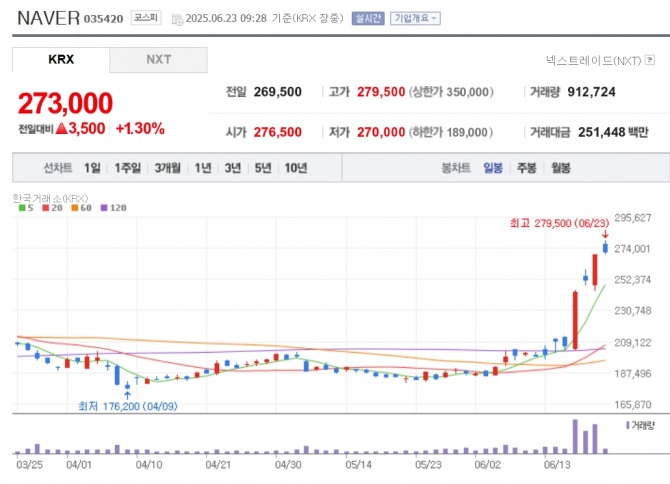
Task: Open the calendar icon beside the timestamp
Action: (x=177, y=19)
